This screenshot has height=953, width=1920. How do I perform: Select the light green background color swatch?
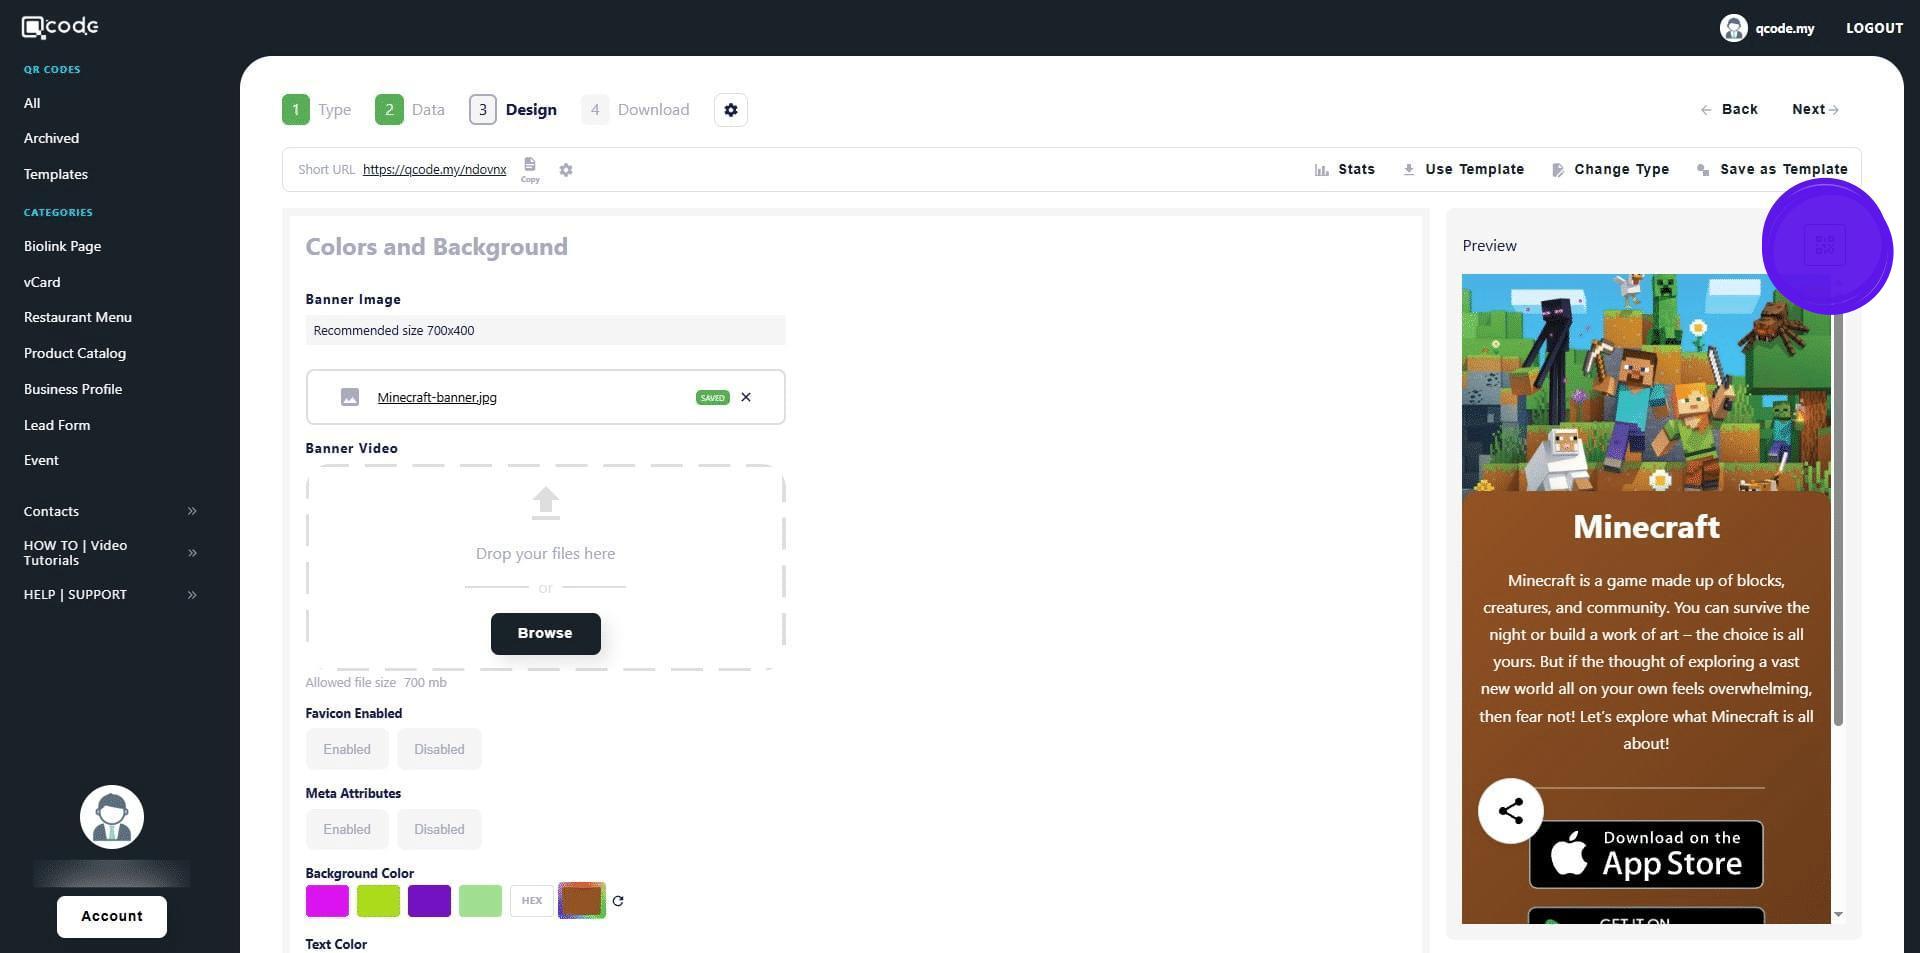tap(480, 901)
